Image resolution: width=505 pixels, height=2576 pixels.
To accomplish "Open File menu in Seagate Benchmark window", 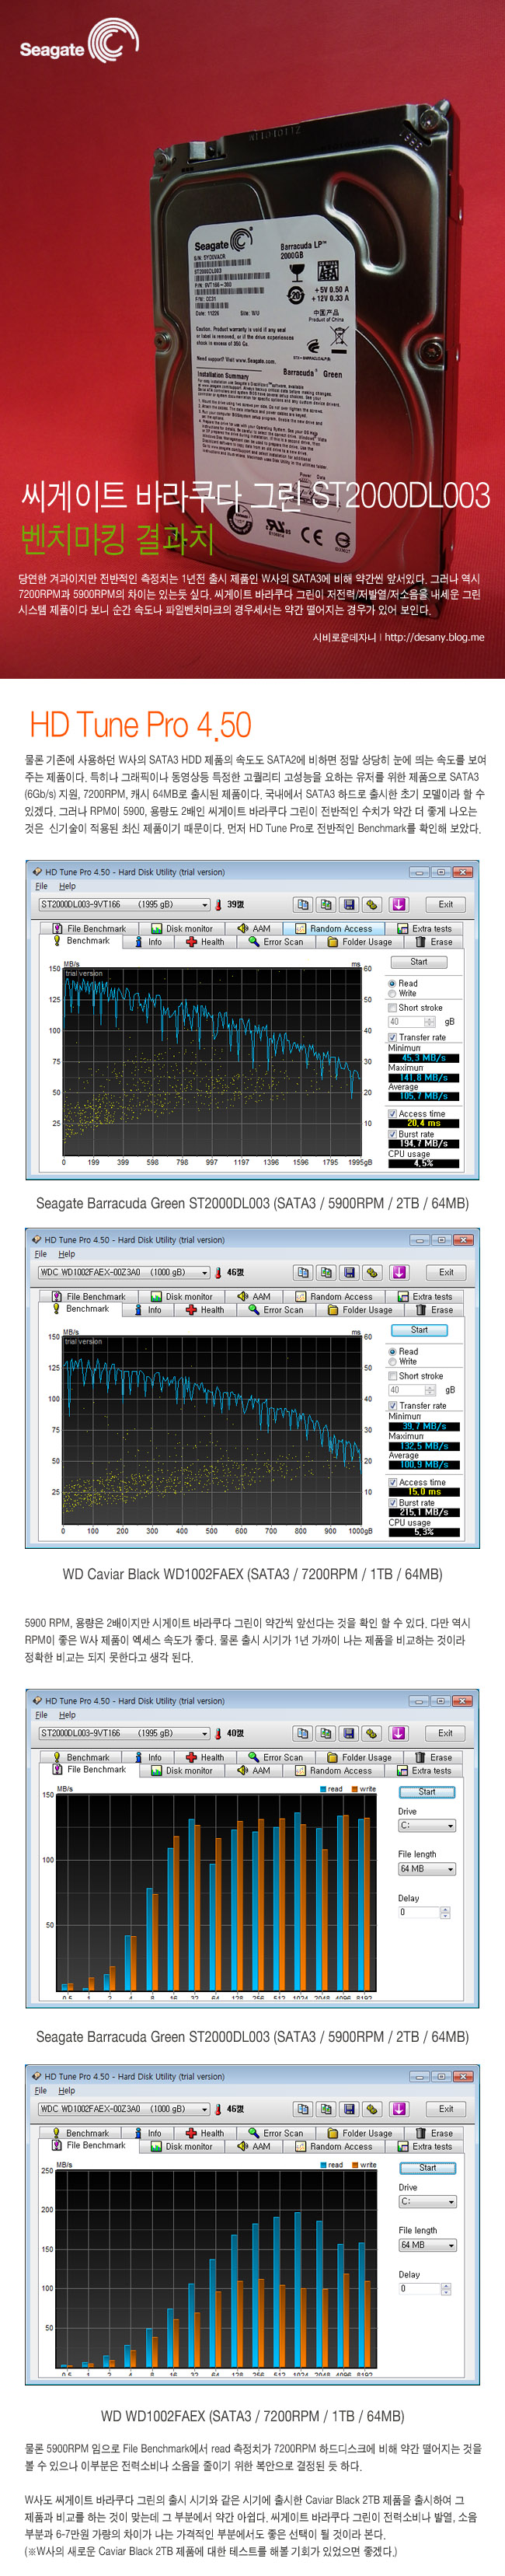I will (41, 886).
